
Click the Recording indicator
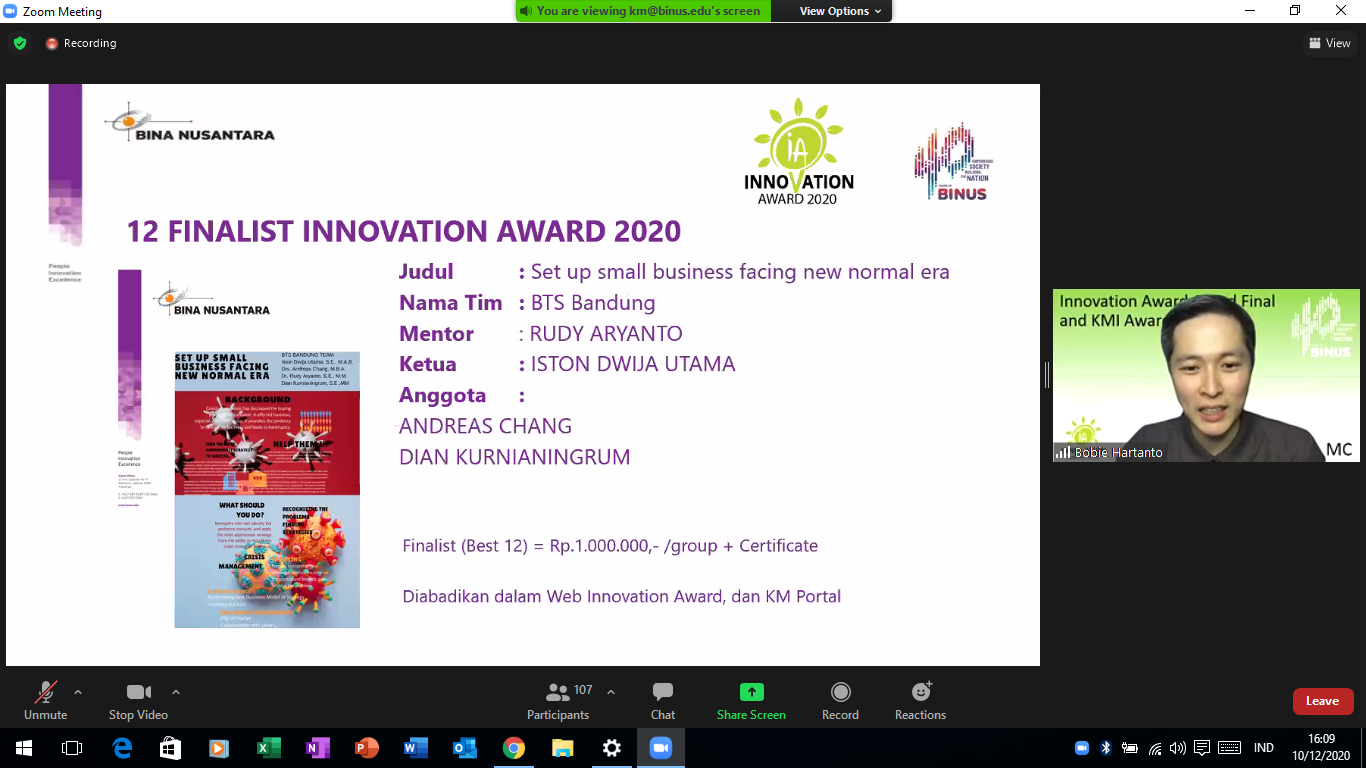[80, 43]
